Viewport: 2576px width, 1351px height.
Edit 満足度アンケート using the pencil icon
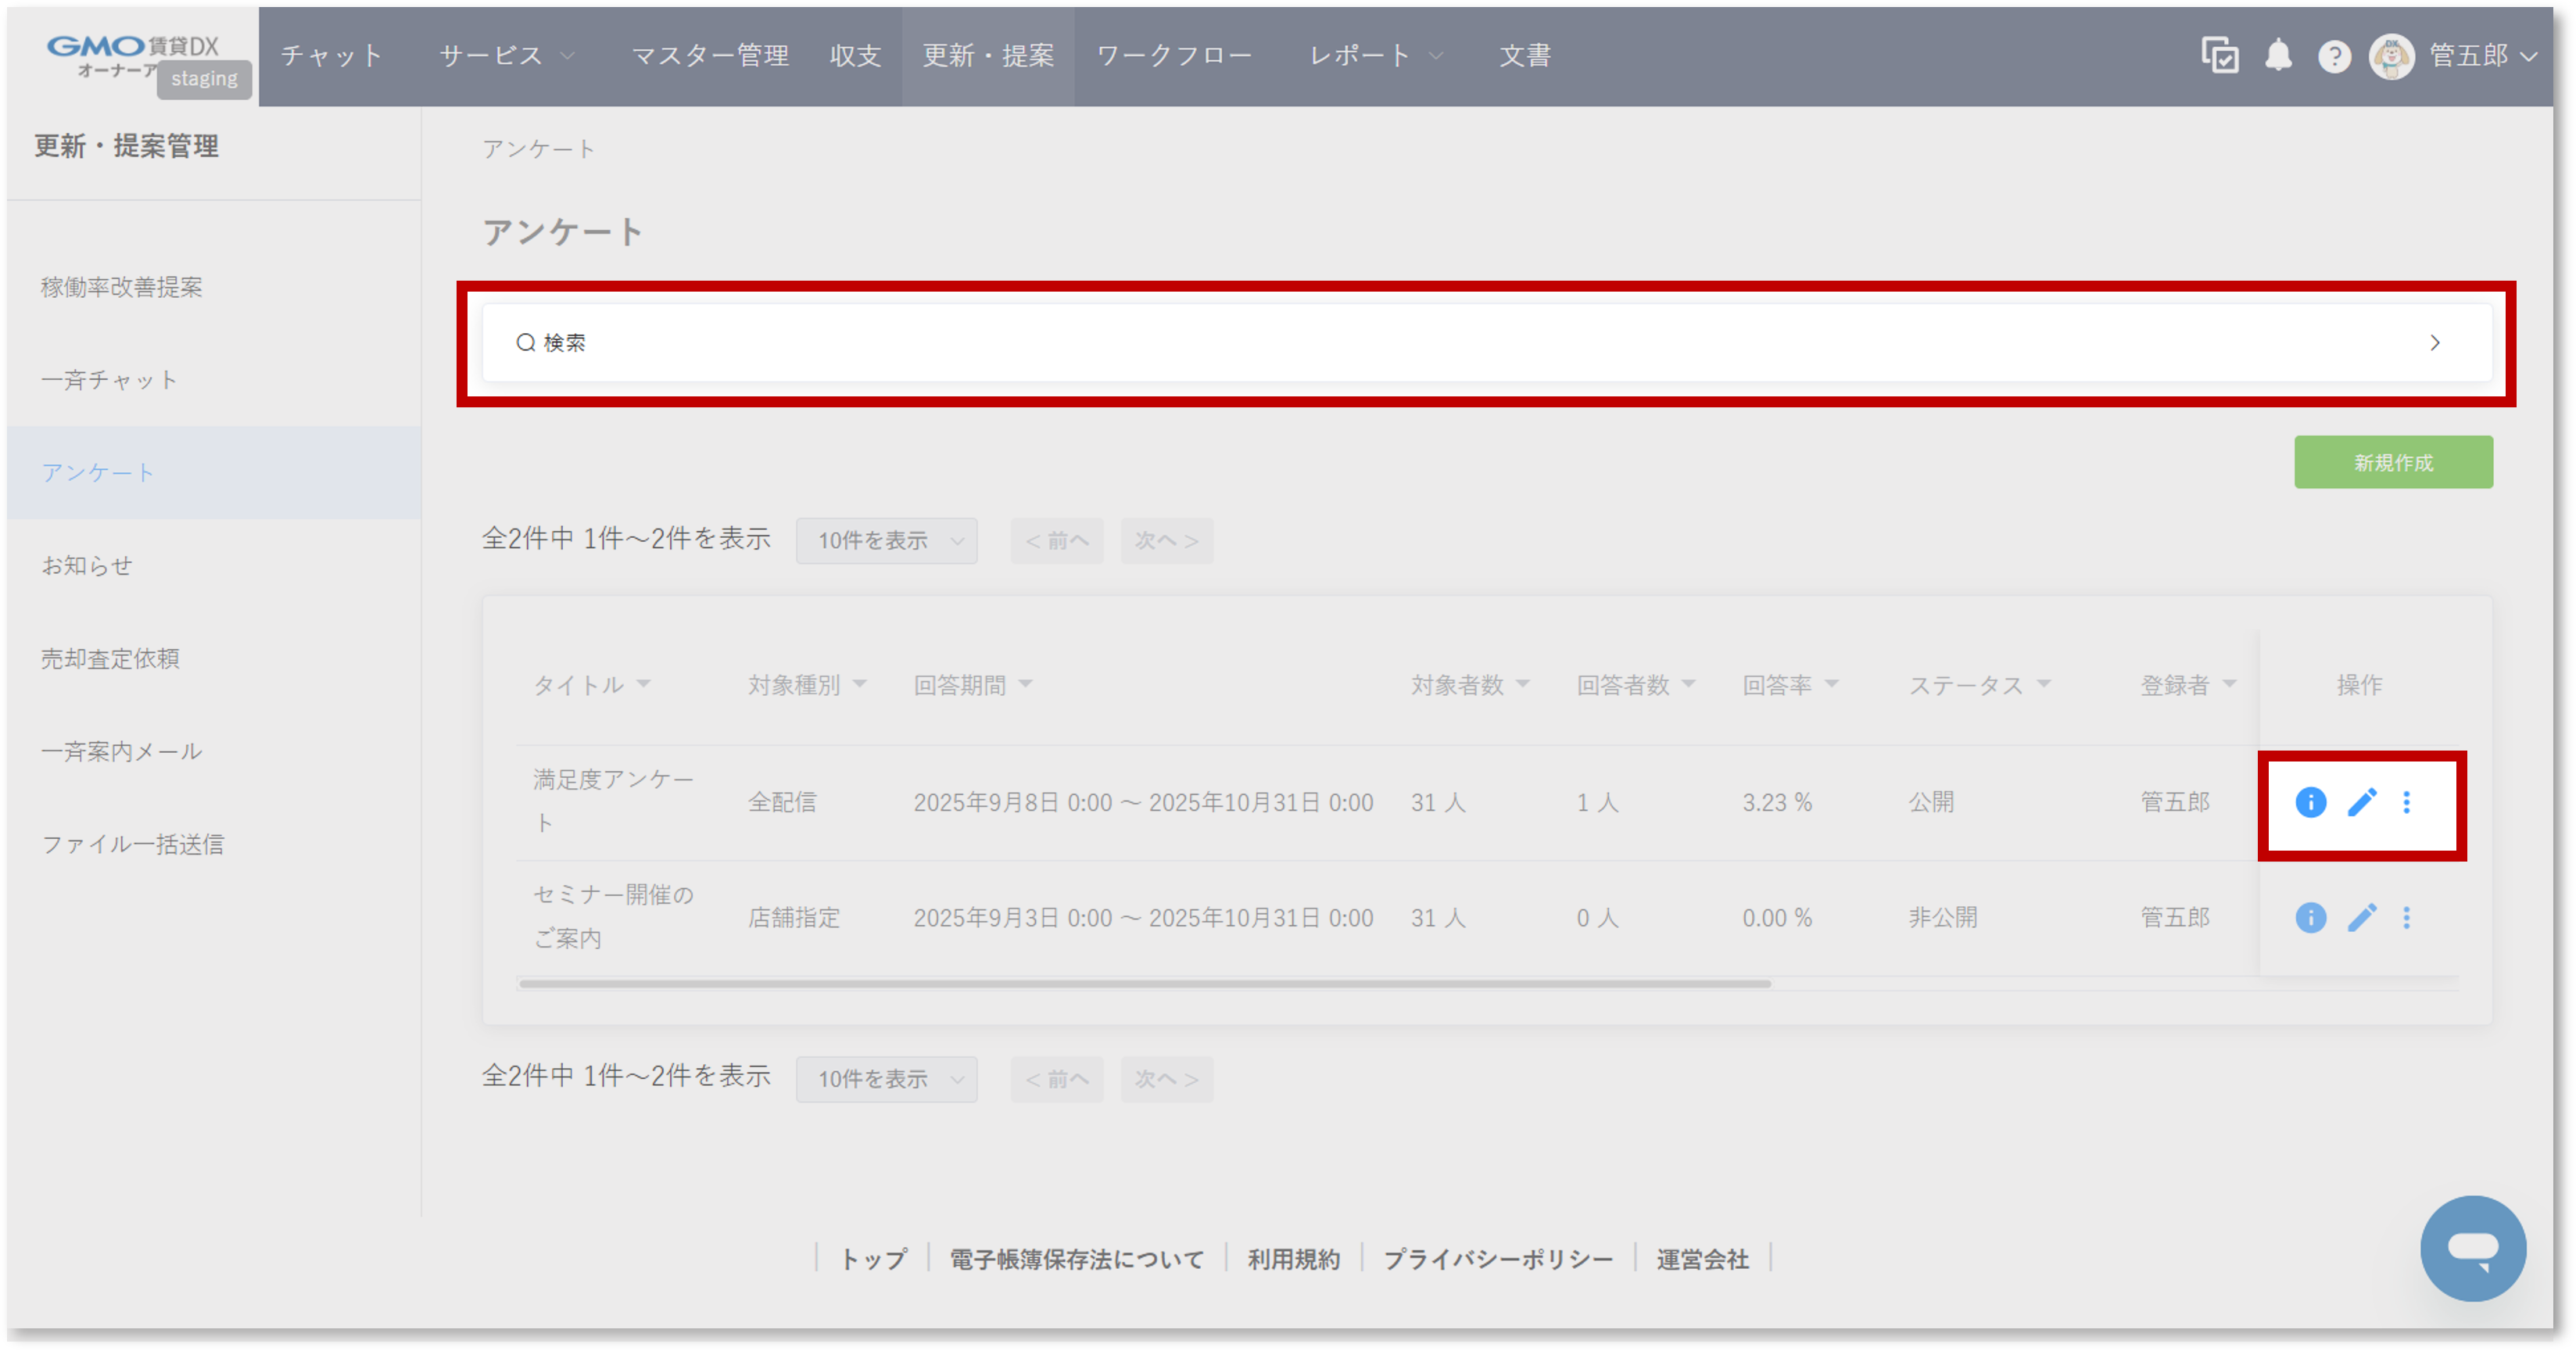click(x=2362, y=802)
